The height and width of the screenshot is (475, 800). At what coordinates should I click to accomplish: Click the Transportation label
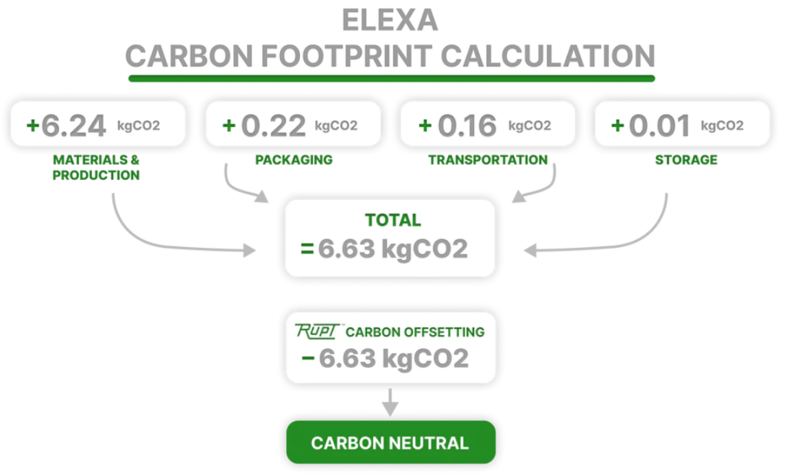pos(488,160)
